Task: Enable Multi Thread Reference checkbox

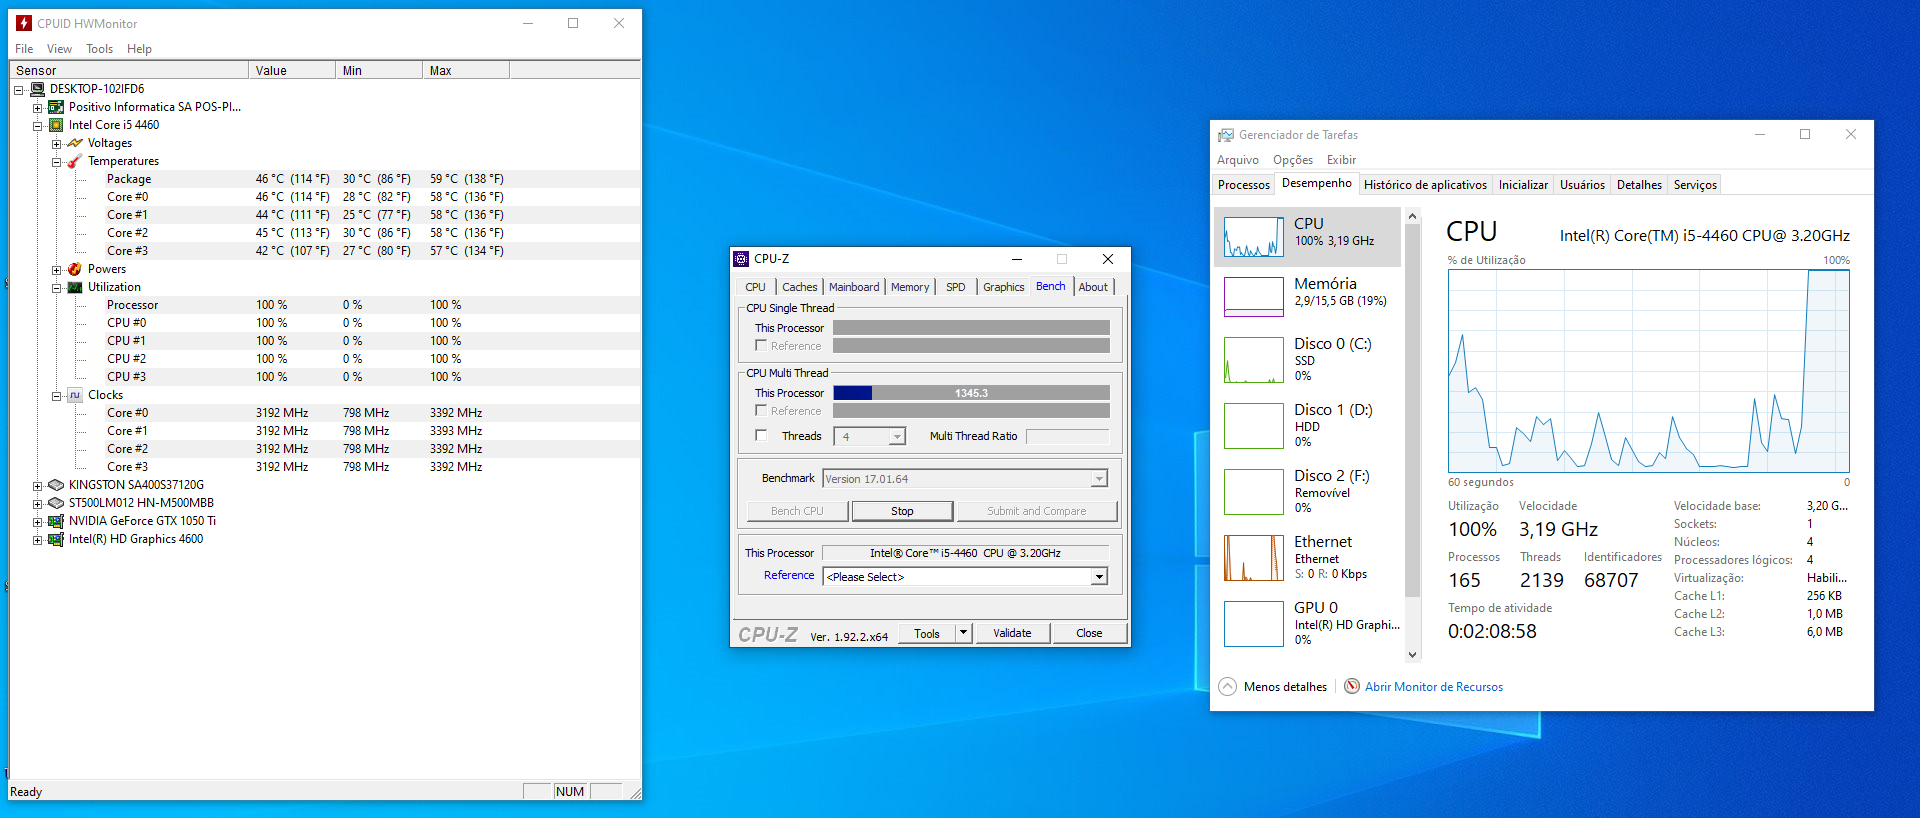Action: coord(761,410)
